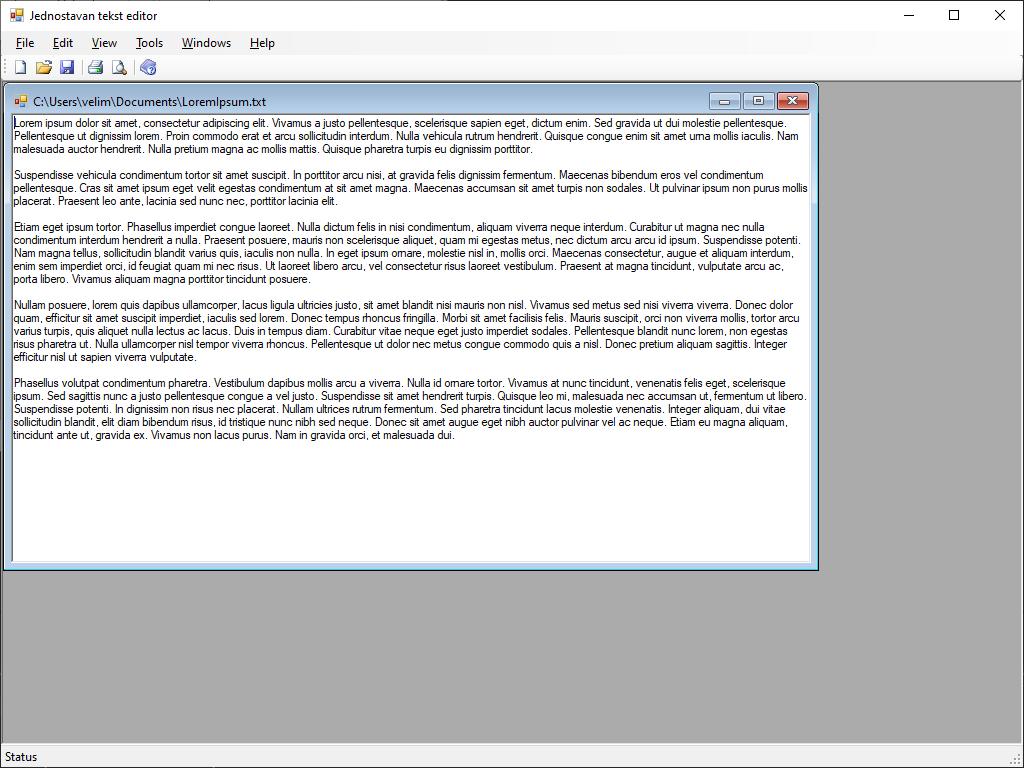This screenshot has width=1024, height=768.
Task: Click inside the Lorem ipsum text area
Action: click(x=410, y=500)
